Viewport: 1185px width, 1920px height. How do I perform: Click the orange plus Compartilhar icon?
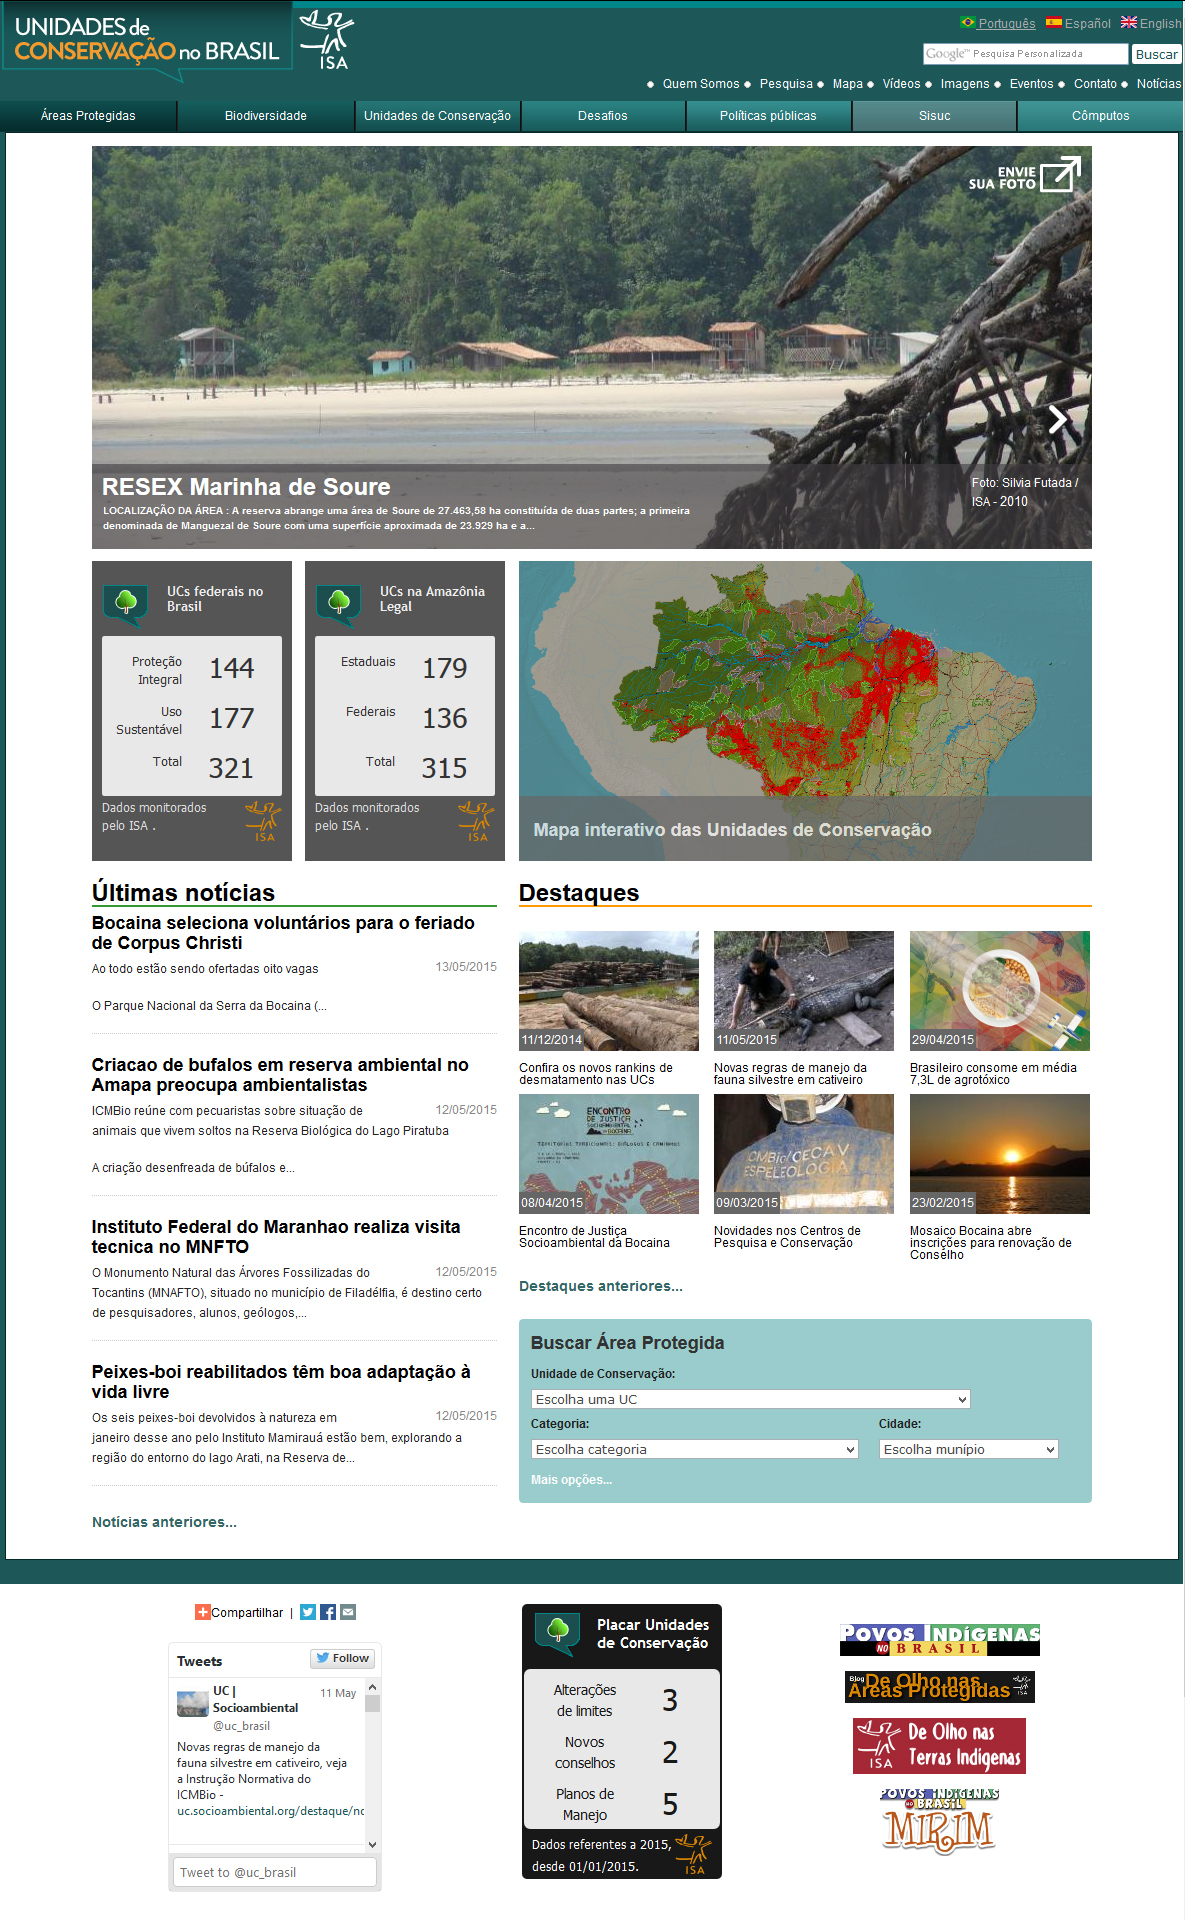(x=203, y=1612)
